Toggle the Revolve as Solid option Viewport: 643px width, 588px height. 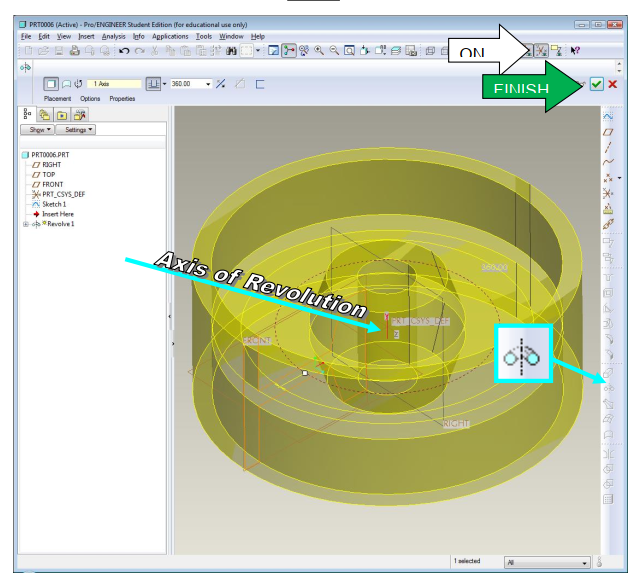[52, 84]
